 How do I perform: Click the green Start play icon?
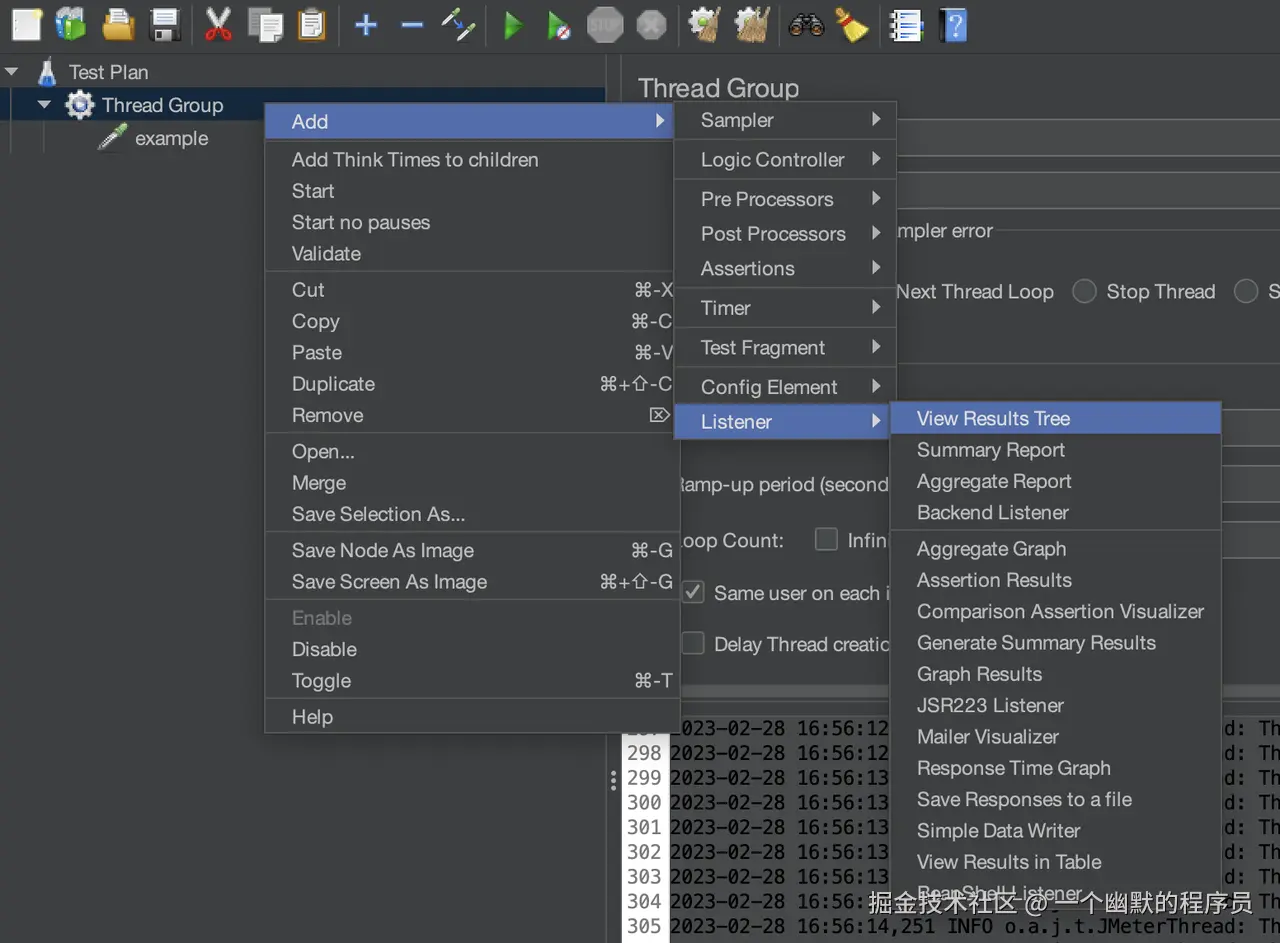coord(513,25)
